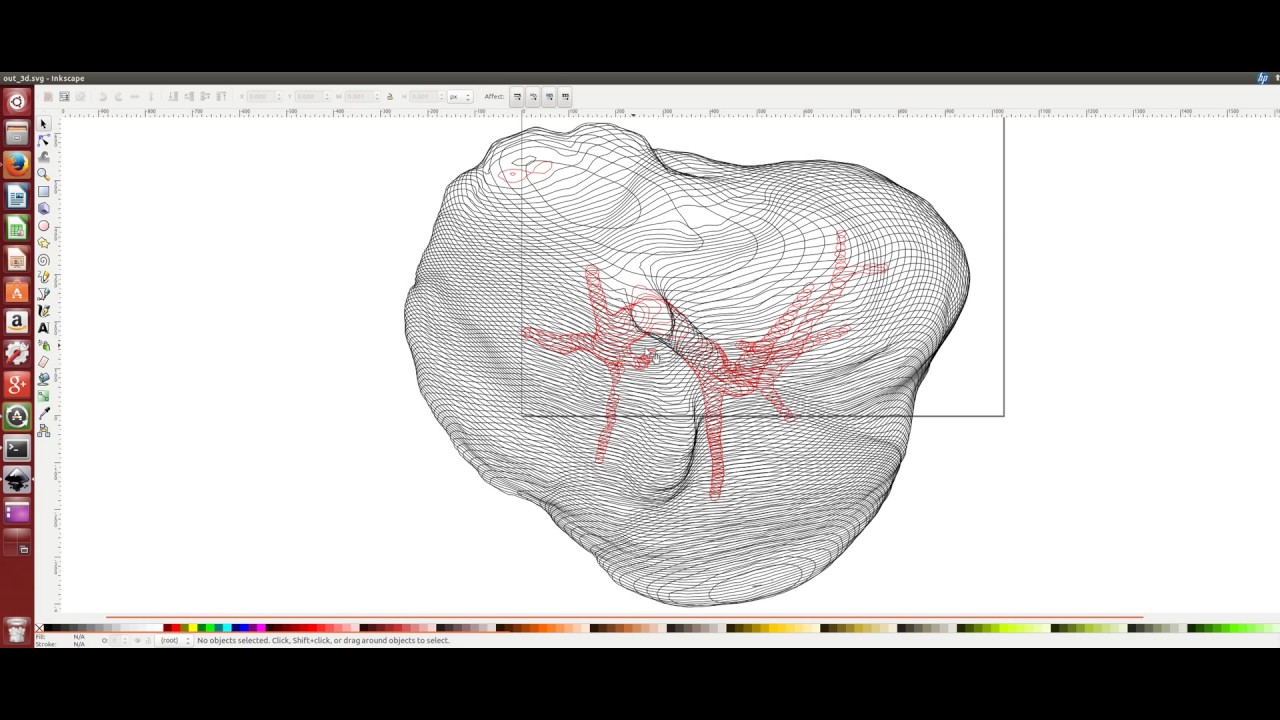Open the (root) layer dropdown
Image resolution: width=1280 pixels, height=720 pixels.
pyautogui.click(x=174, y=640)
